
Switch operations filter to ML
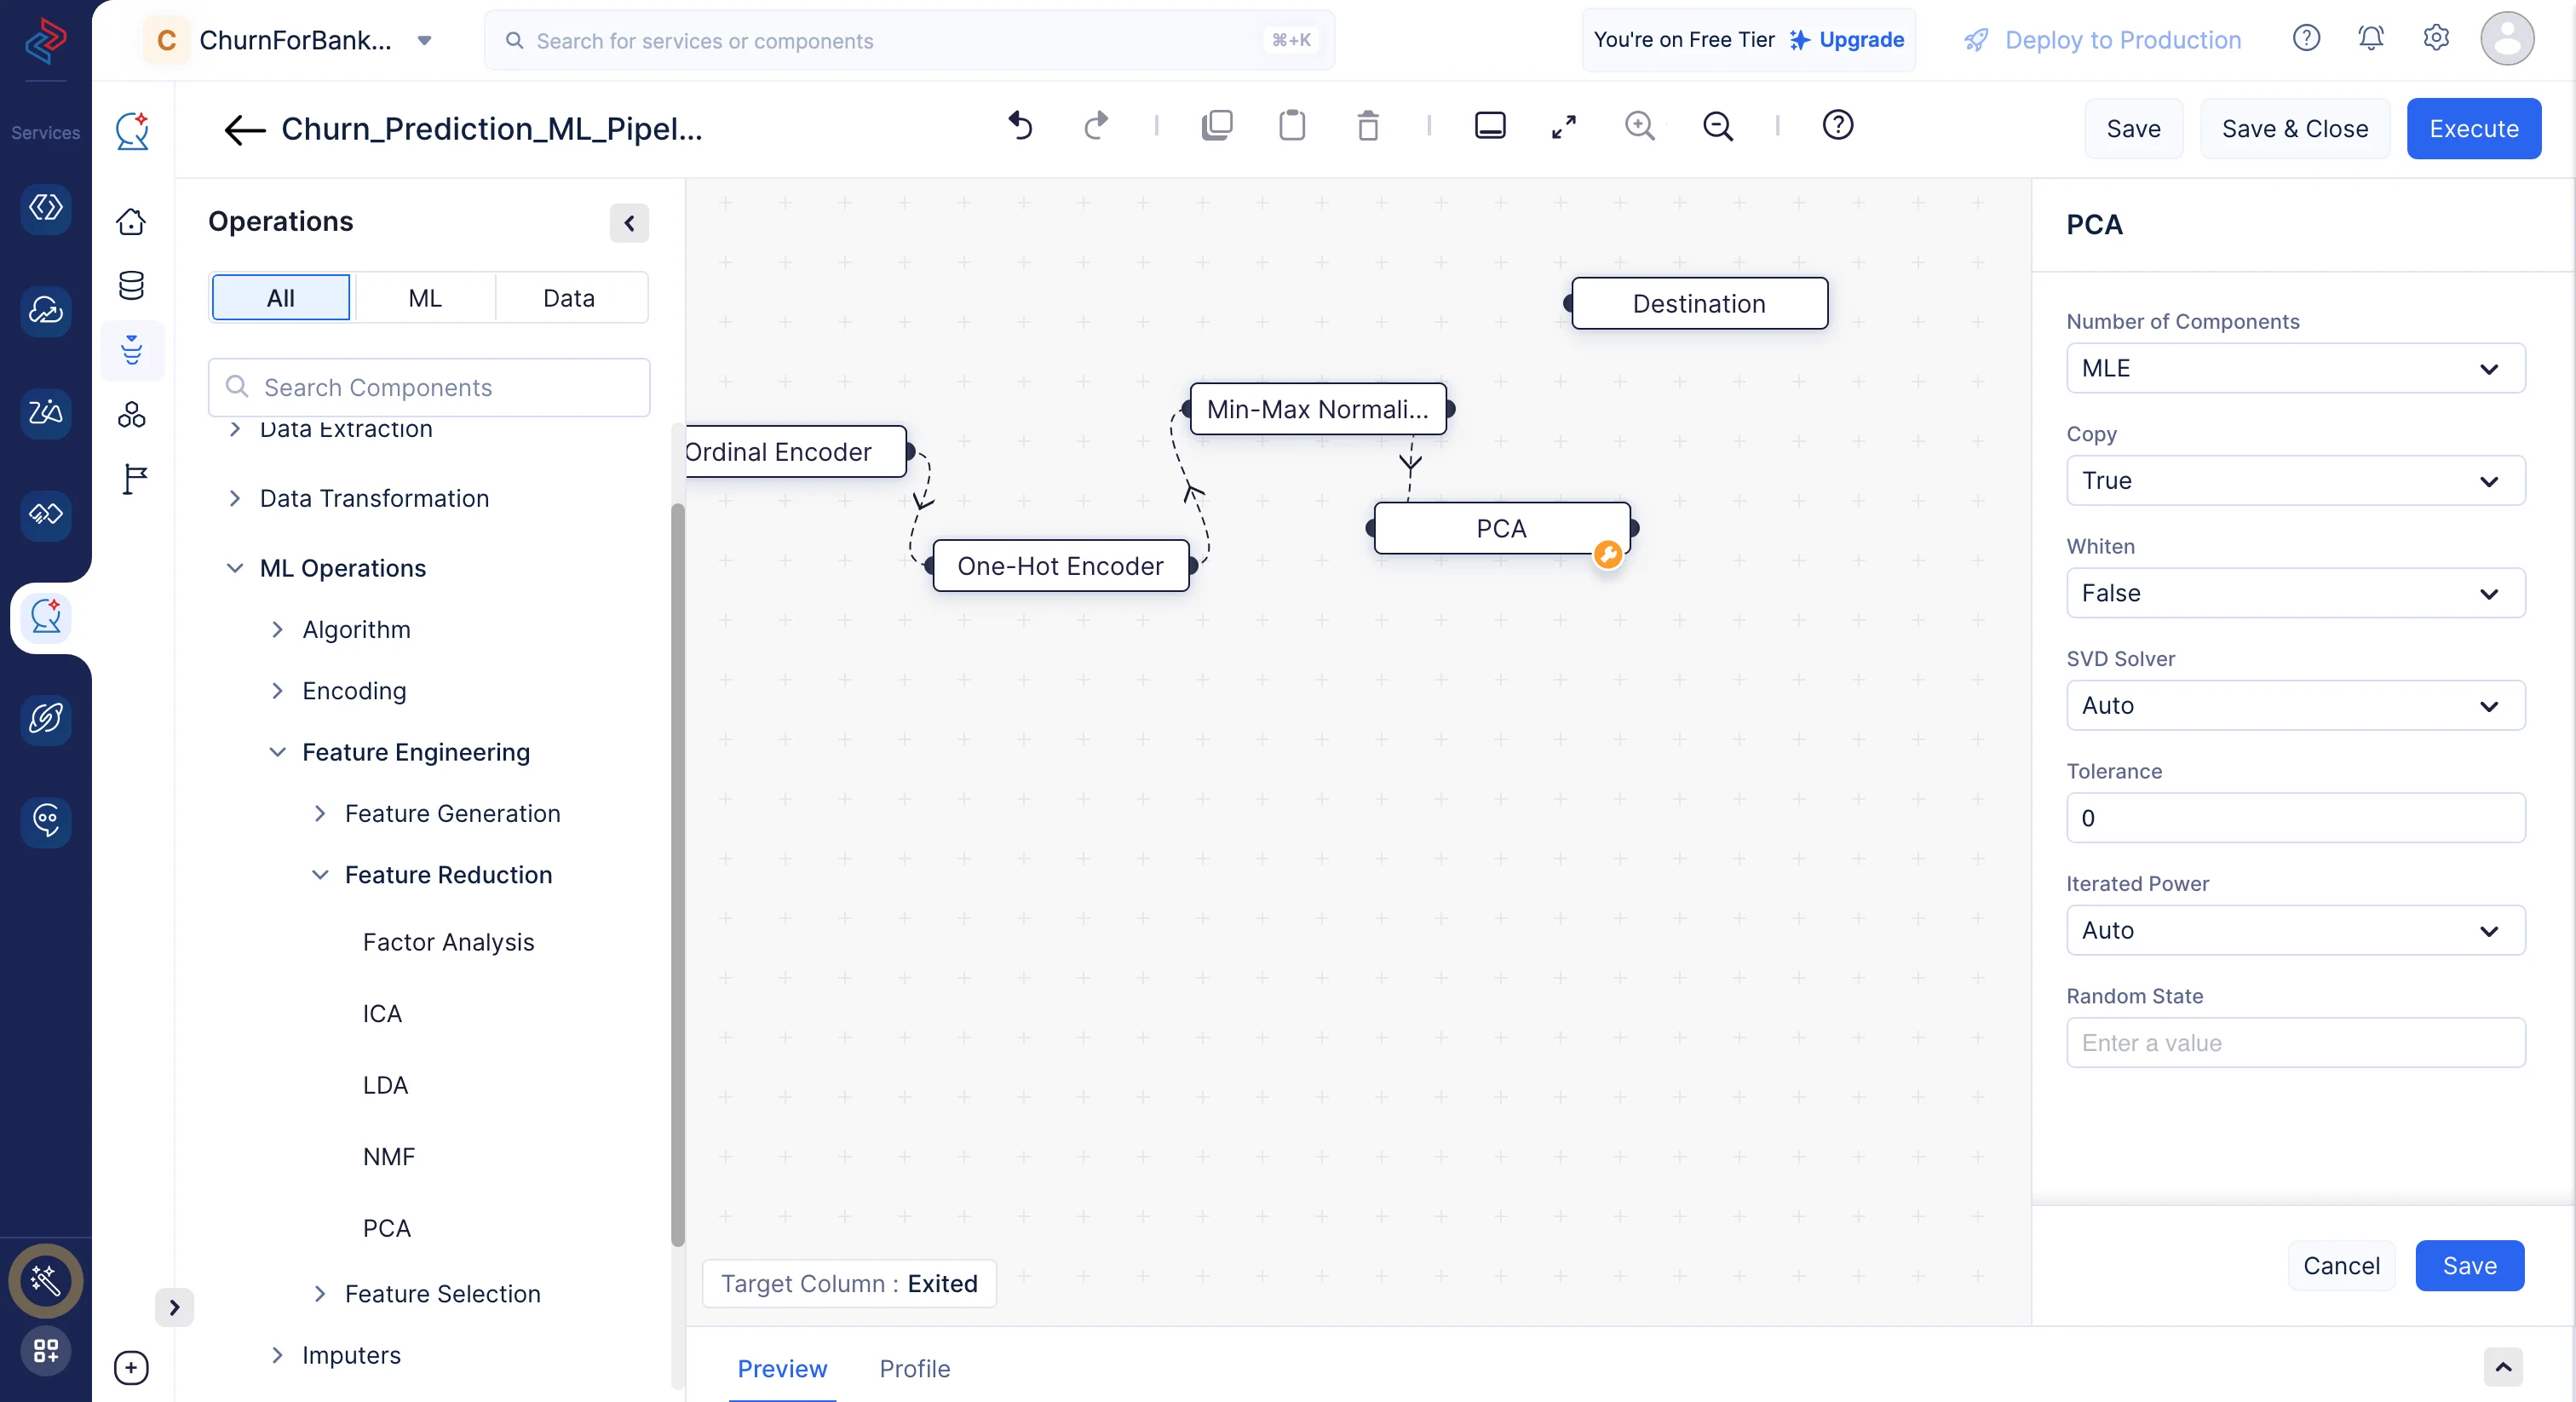pos(424,298)
